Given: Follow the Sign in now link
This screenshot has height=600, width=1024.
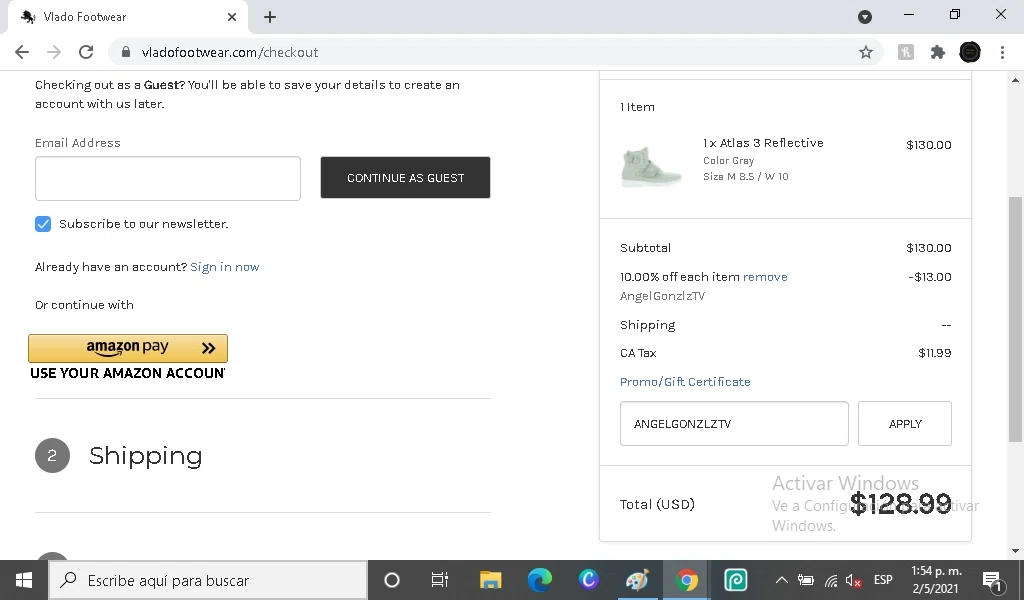Looking at the screenshot, I should click(225, 267).
